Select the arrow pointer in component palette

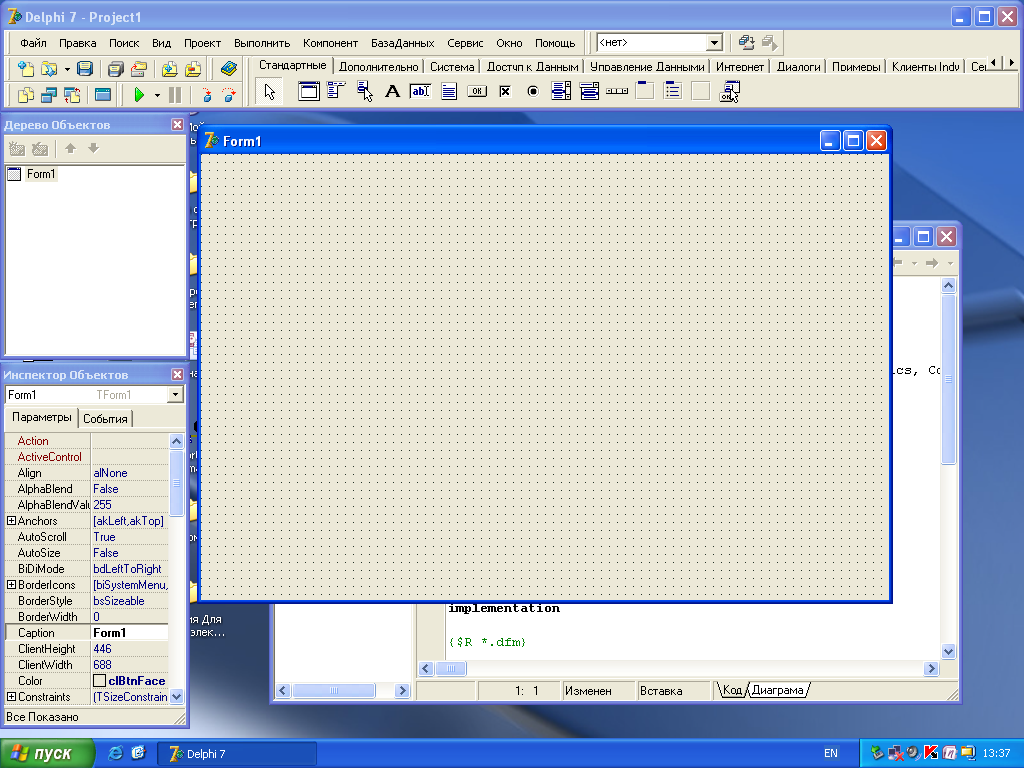pos(270,91)
